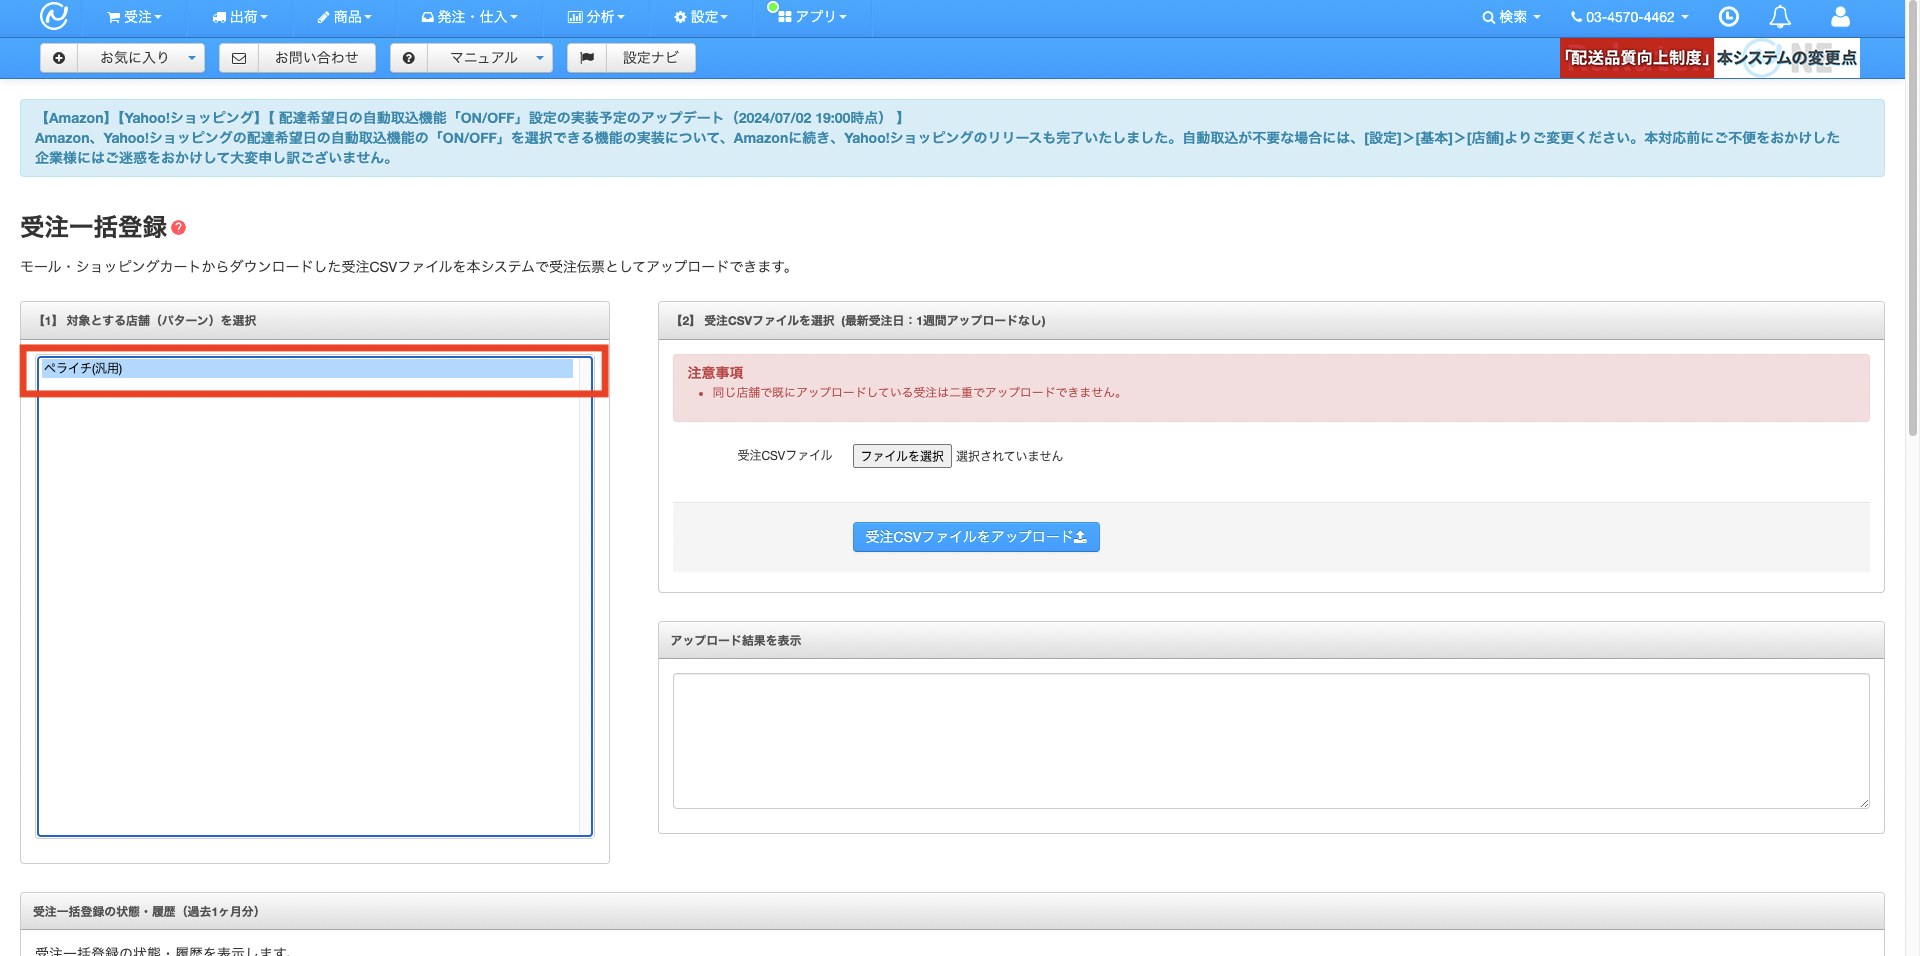Select ペライチ(汎用) in the store list
This screenshot has width=1920, height=956.
(306, 369)
